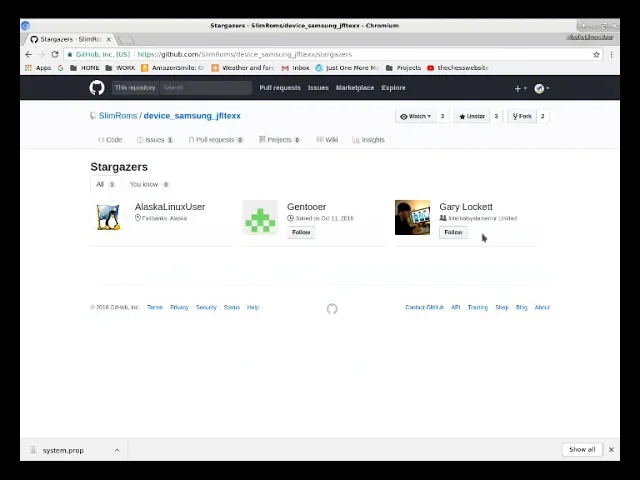Click the AlaskaLinuxUser penguin avatar
The image size is (640, 480).
pyautogui.click(x=108, y=217)
